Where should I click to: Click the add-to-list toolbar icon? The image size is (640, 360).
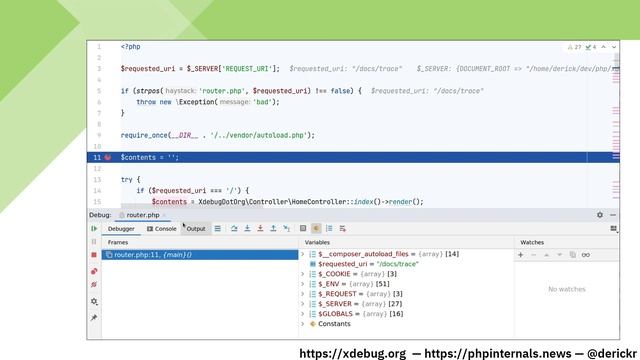[342, 229]
